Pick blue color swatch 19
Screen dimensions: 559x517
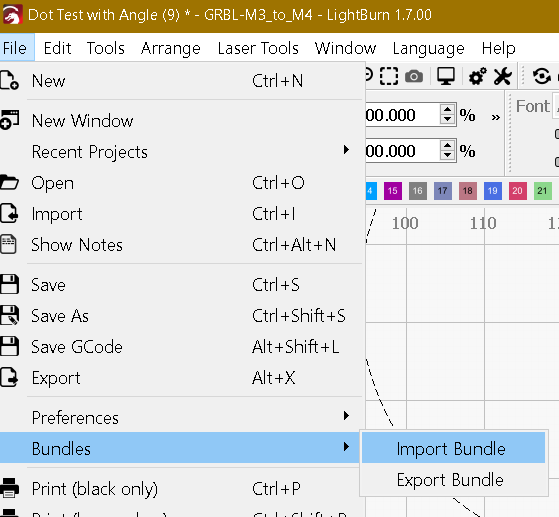coord(493,191)
